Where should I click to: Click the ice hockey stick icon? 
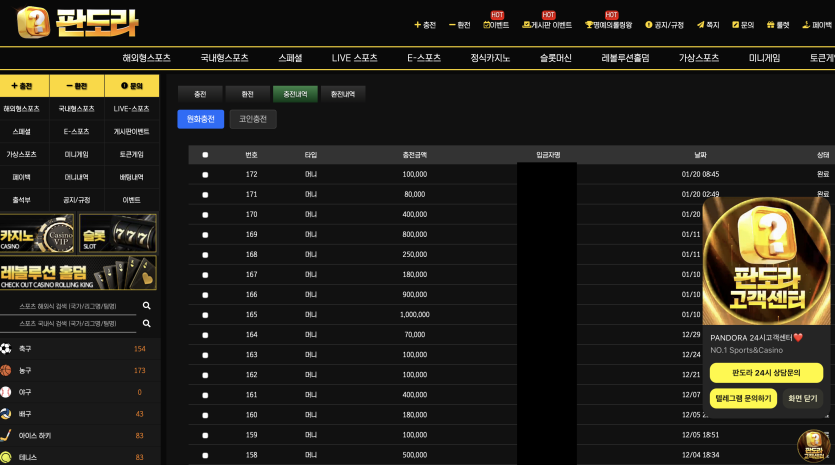pos(6,435)
